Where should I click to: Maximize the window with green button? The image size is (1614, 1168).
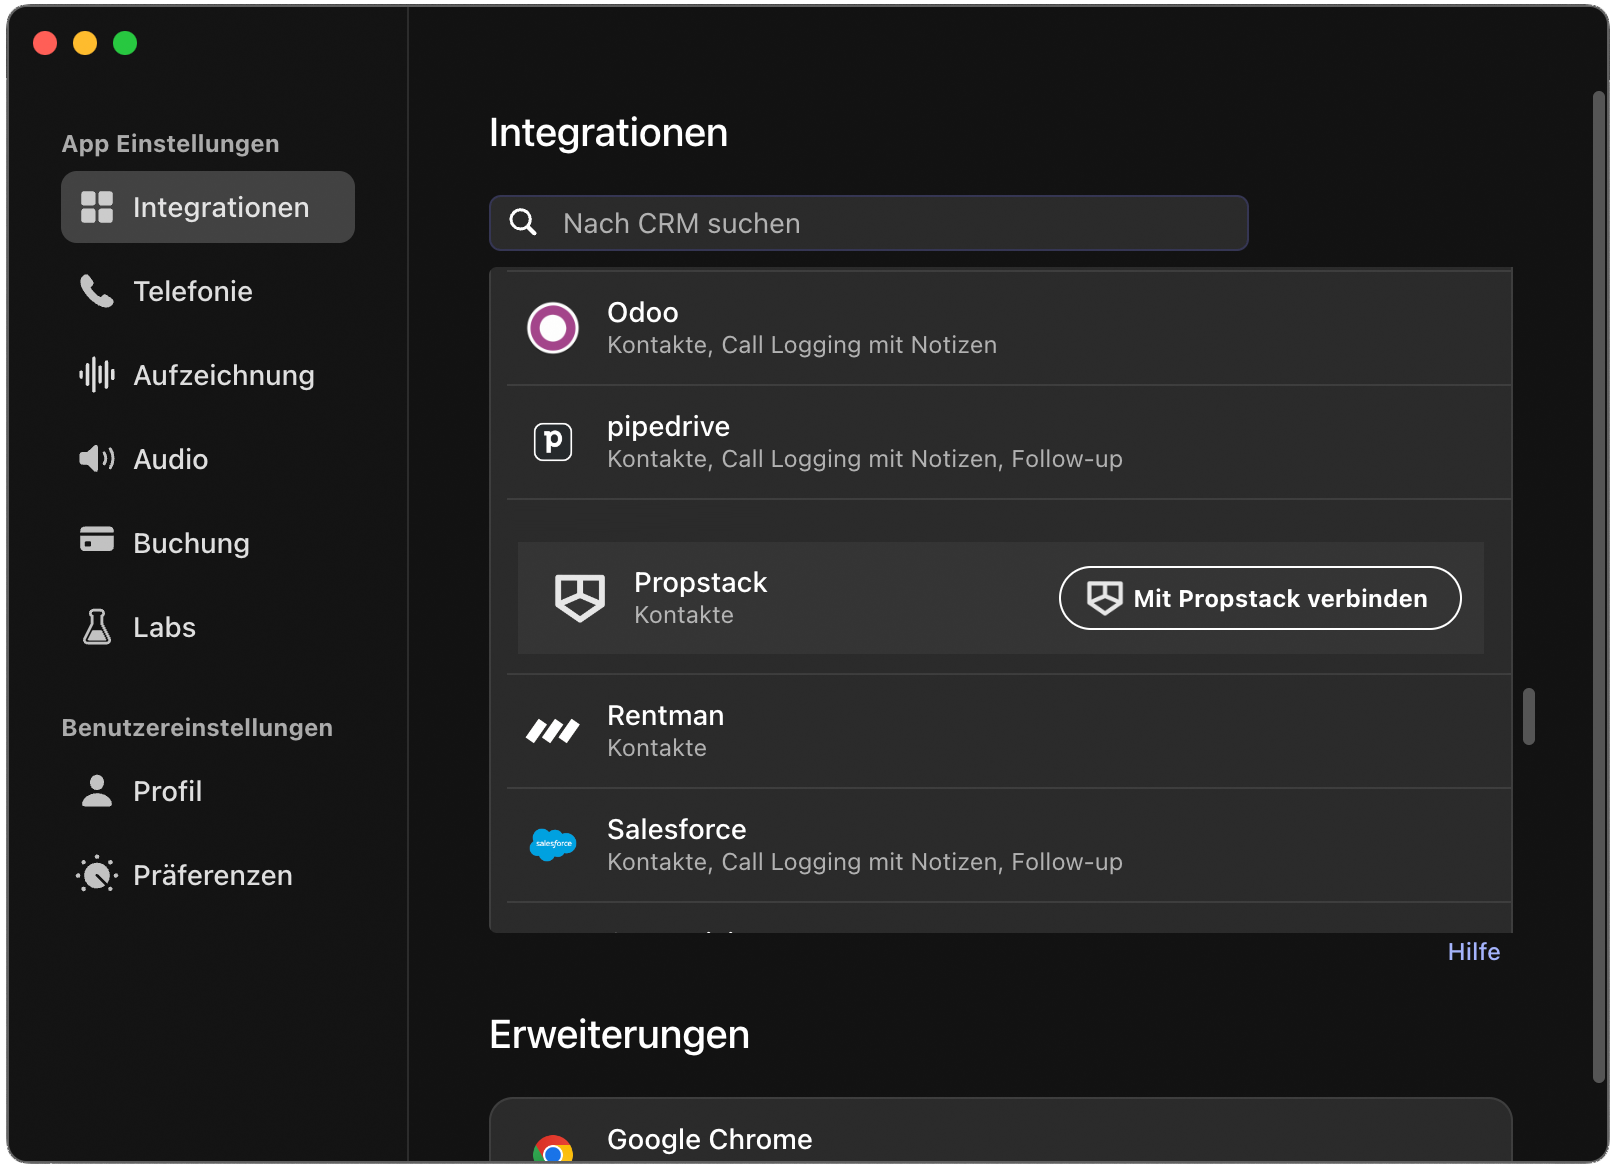pos(125,43)
